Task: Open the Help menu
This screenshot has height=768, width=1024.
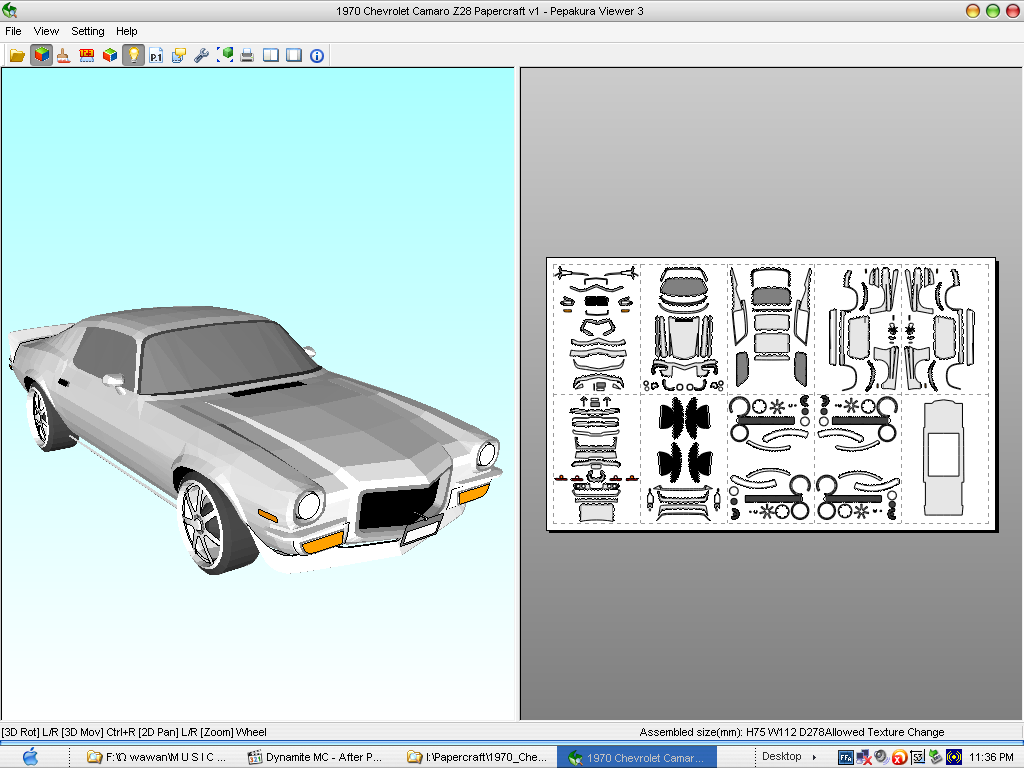Action: [127, 31]
